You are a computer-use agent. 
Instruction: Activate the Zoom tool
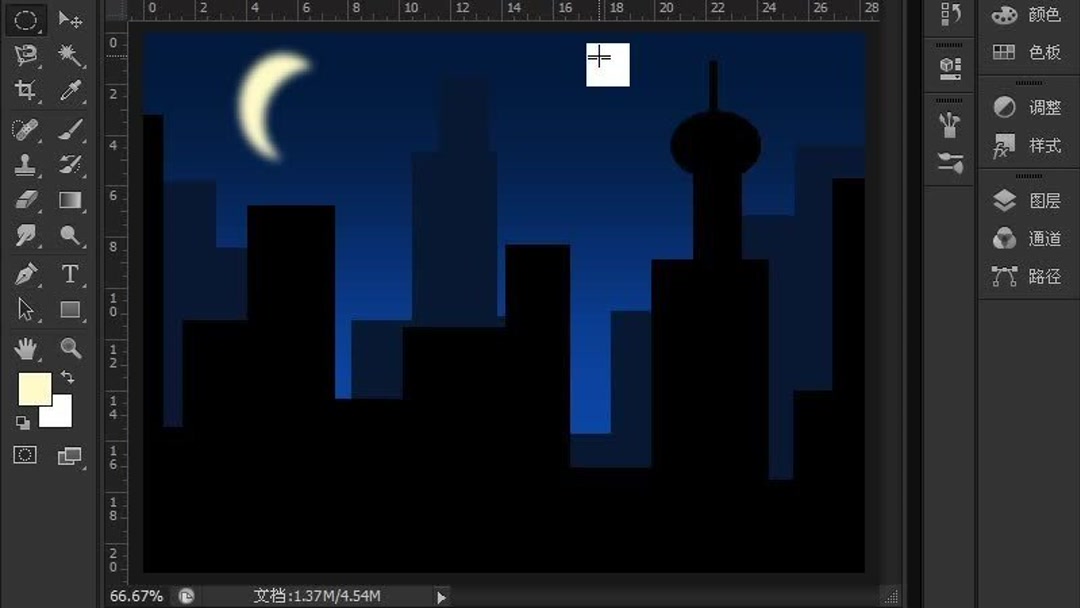click(68, 348)
